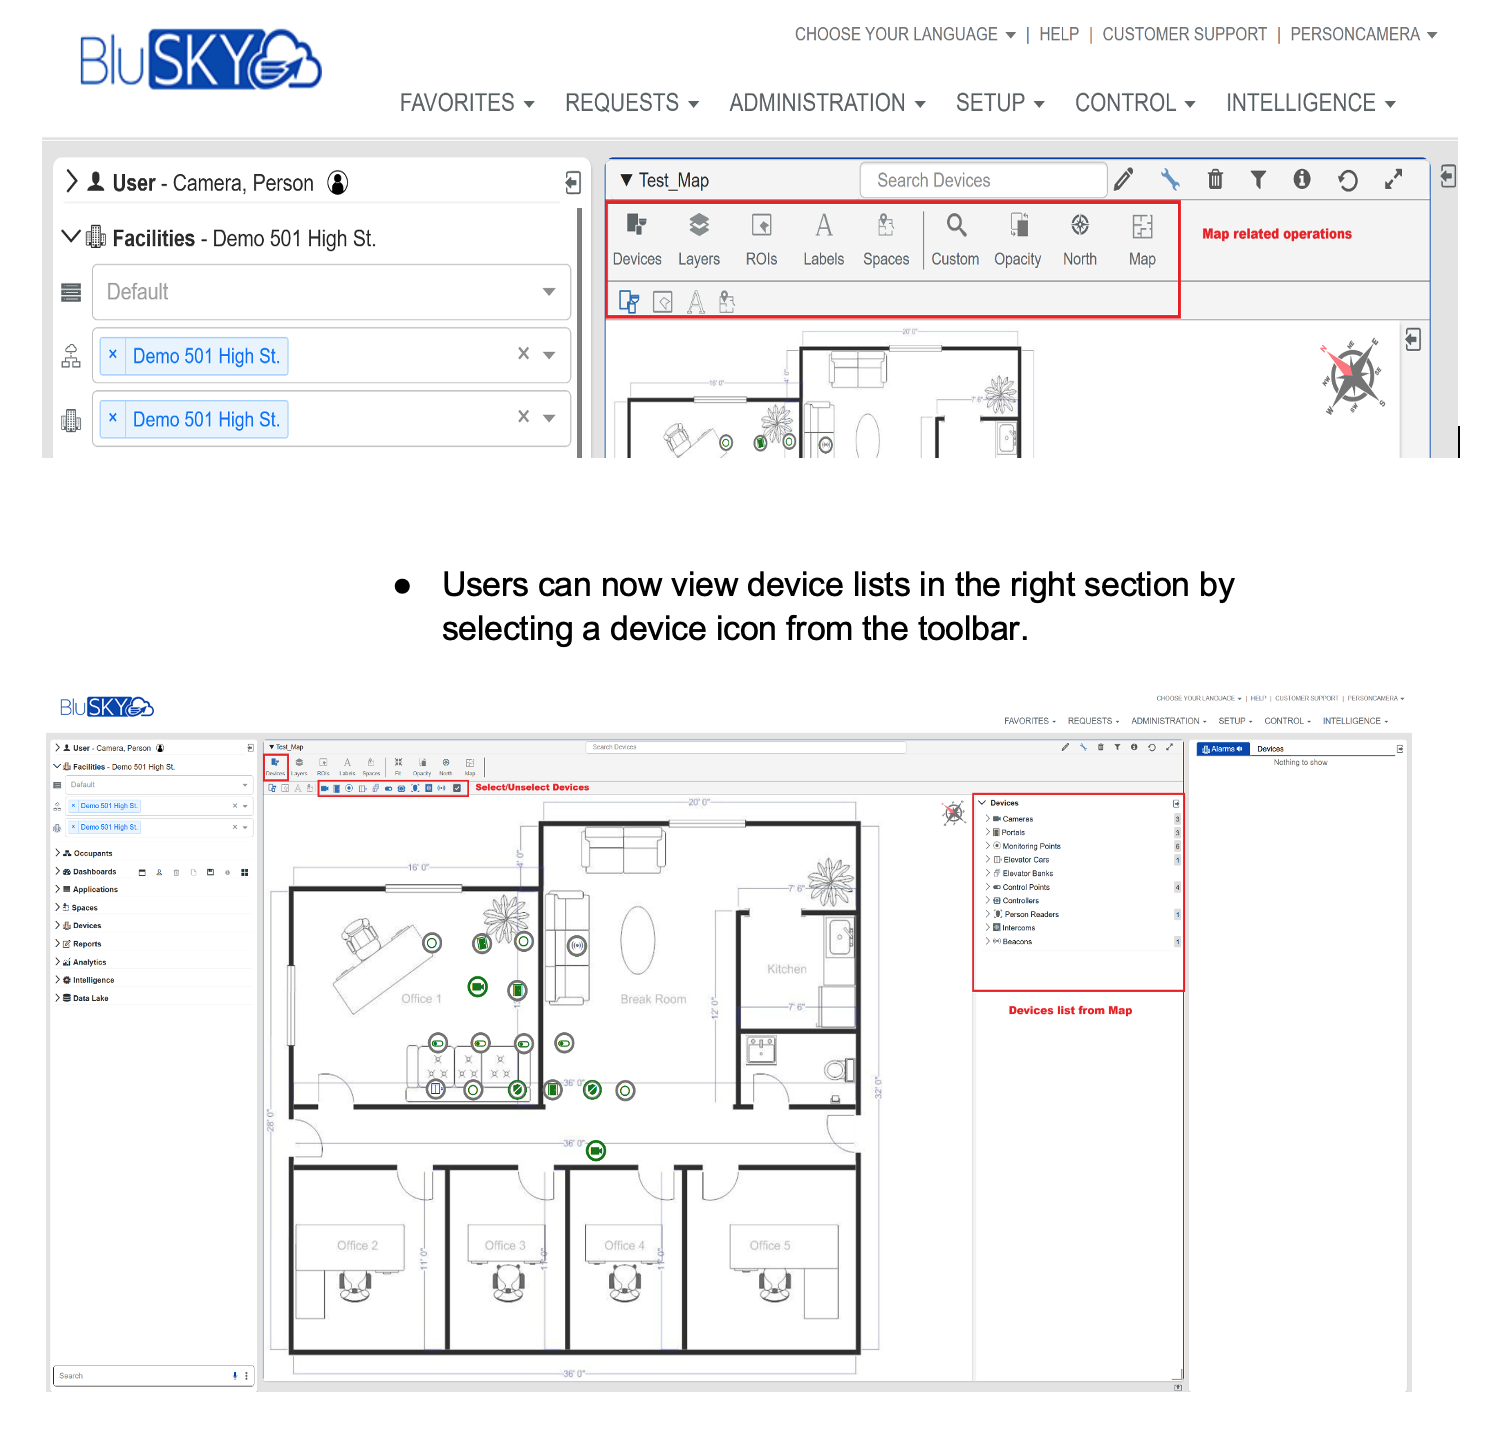Click the CUSTOMER SUPPORT link
The width and height of the screenshot is (1488, 1434).
point(1184,34)
